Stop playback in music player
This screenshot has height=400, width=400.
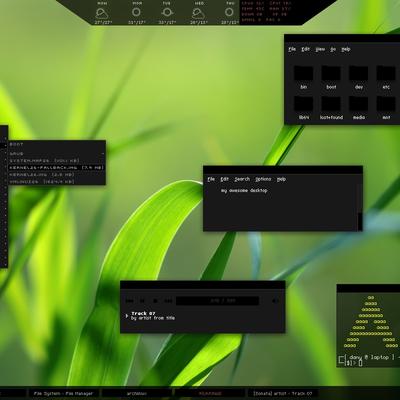click(155, 301)
